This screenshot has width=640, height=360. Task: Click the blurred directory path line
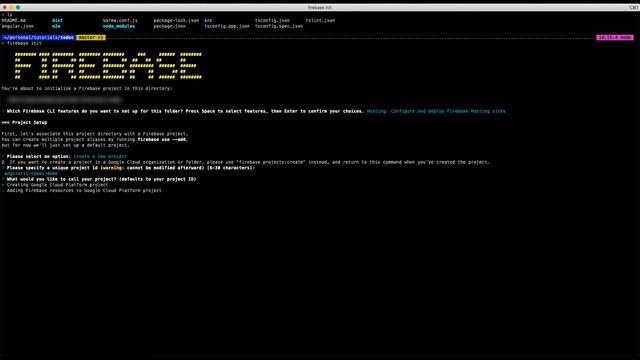coord(64,100)
